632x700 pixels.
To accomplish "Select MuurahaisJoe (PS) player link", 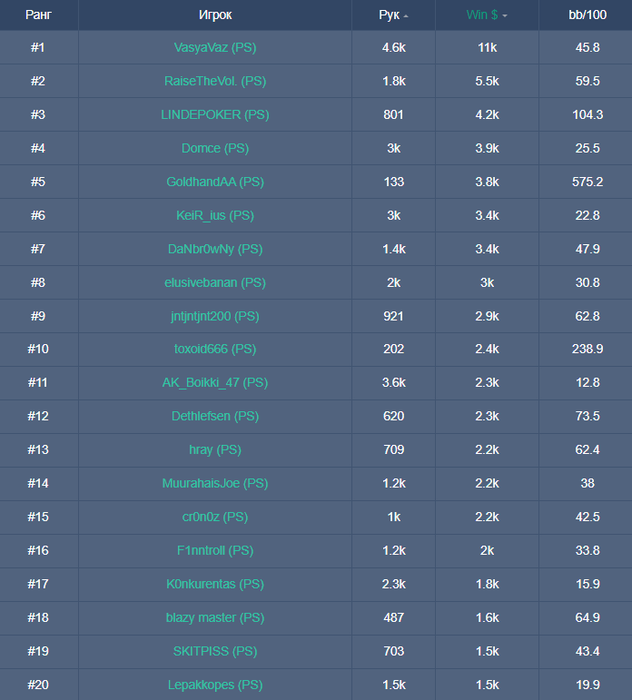I will click(215, 483).
